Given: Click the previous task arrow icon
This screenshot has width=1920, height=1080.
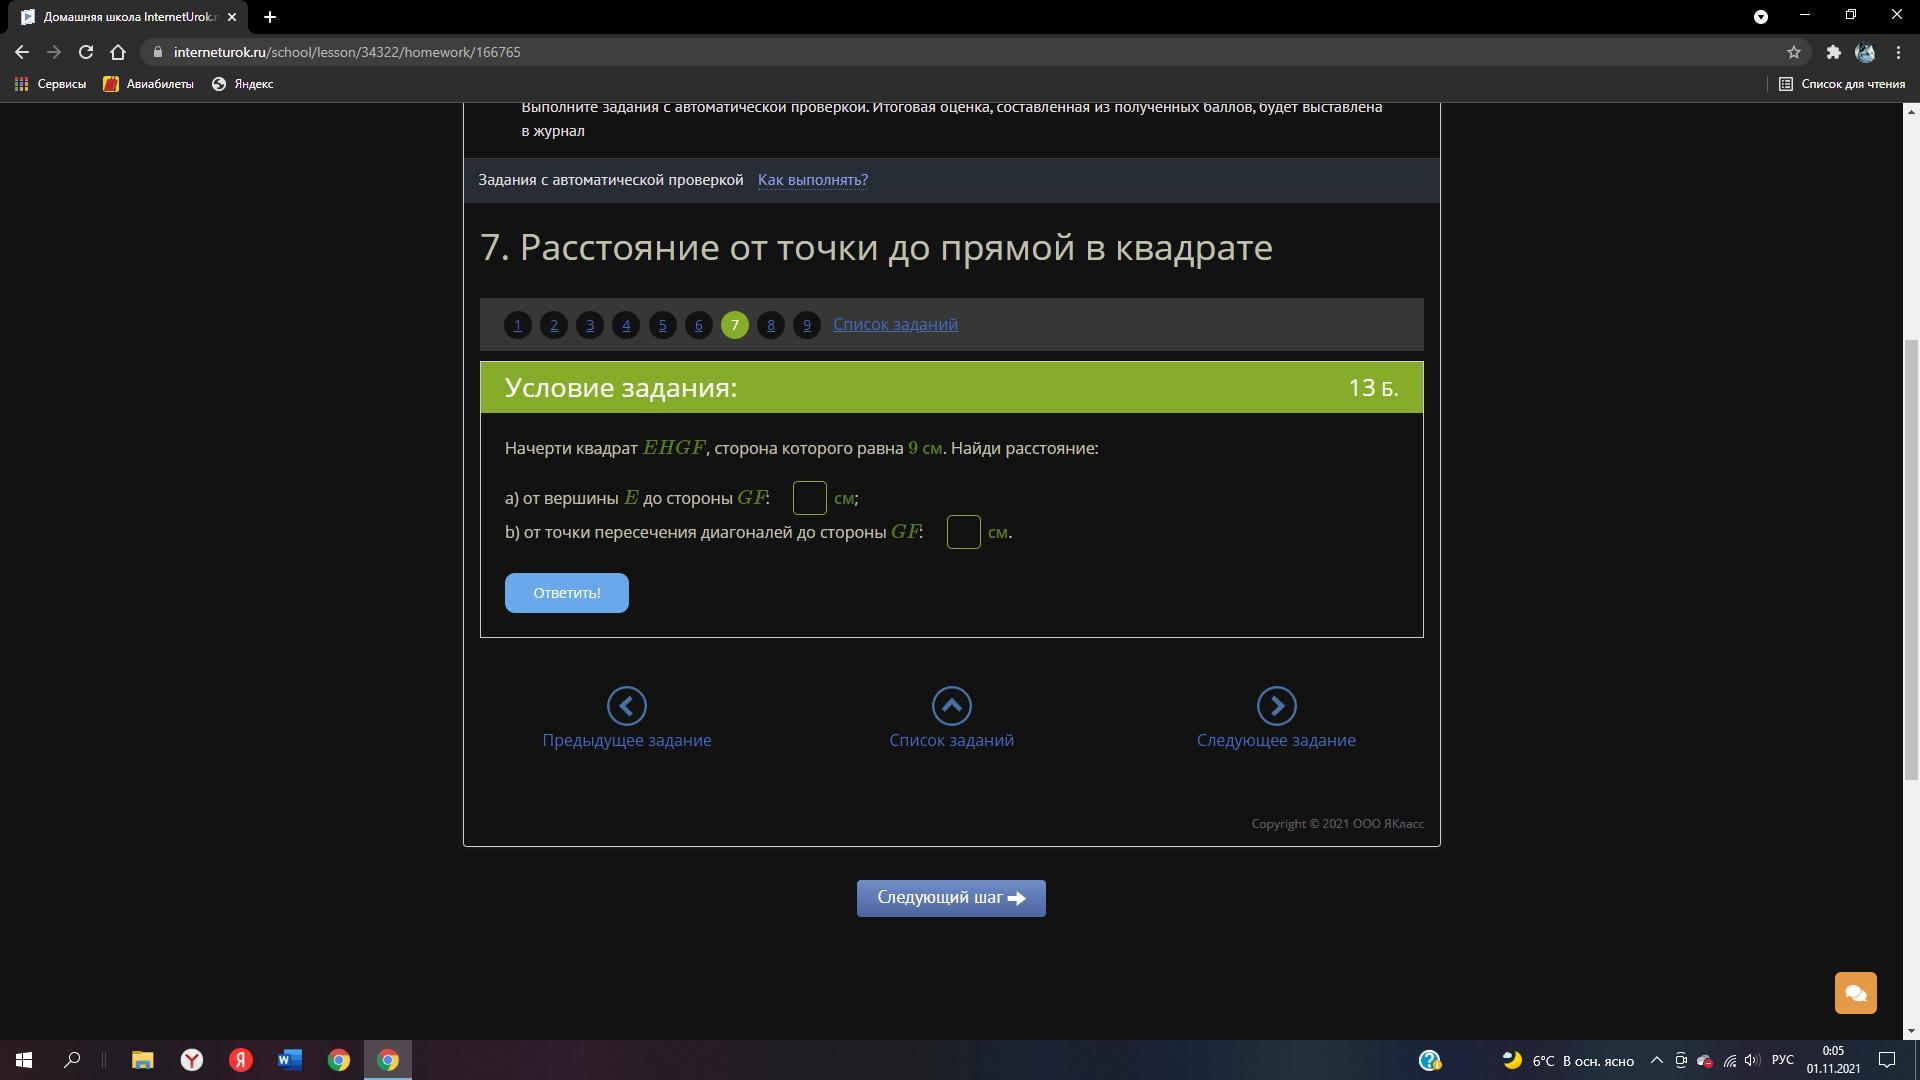Looking at the screenshot, I should (x=627, y=706).
